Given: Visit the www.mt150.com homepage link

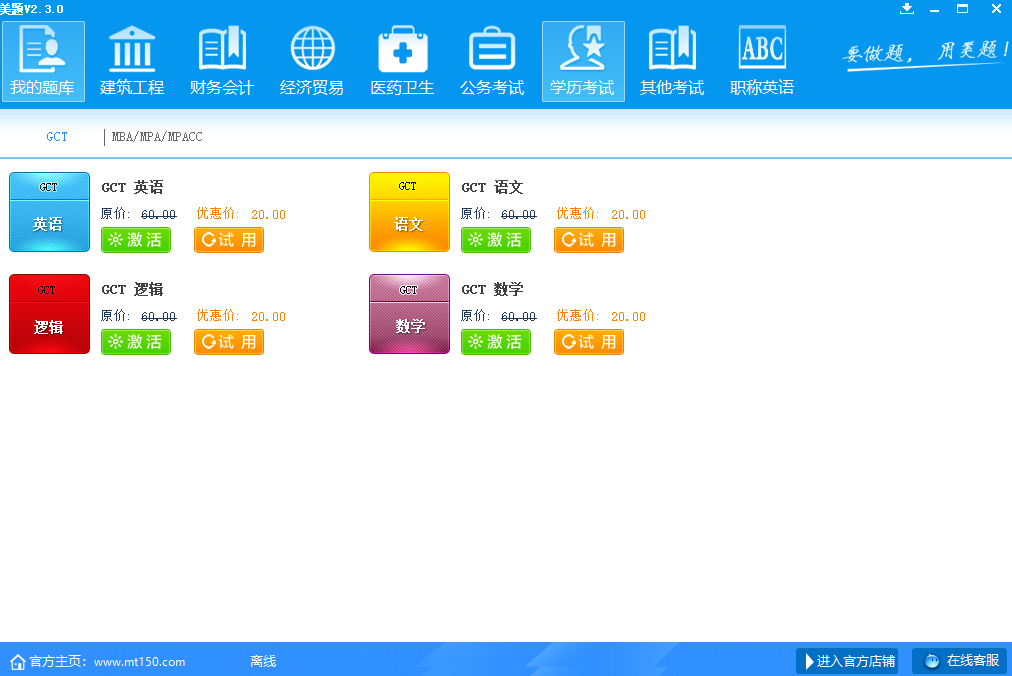Looking at the screenshot, I should point(139,662).
